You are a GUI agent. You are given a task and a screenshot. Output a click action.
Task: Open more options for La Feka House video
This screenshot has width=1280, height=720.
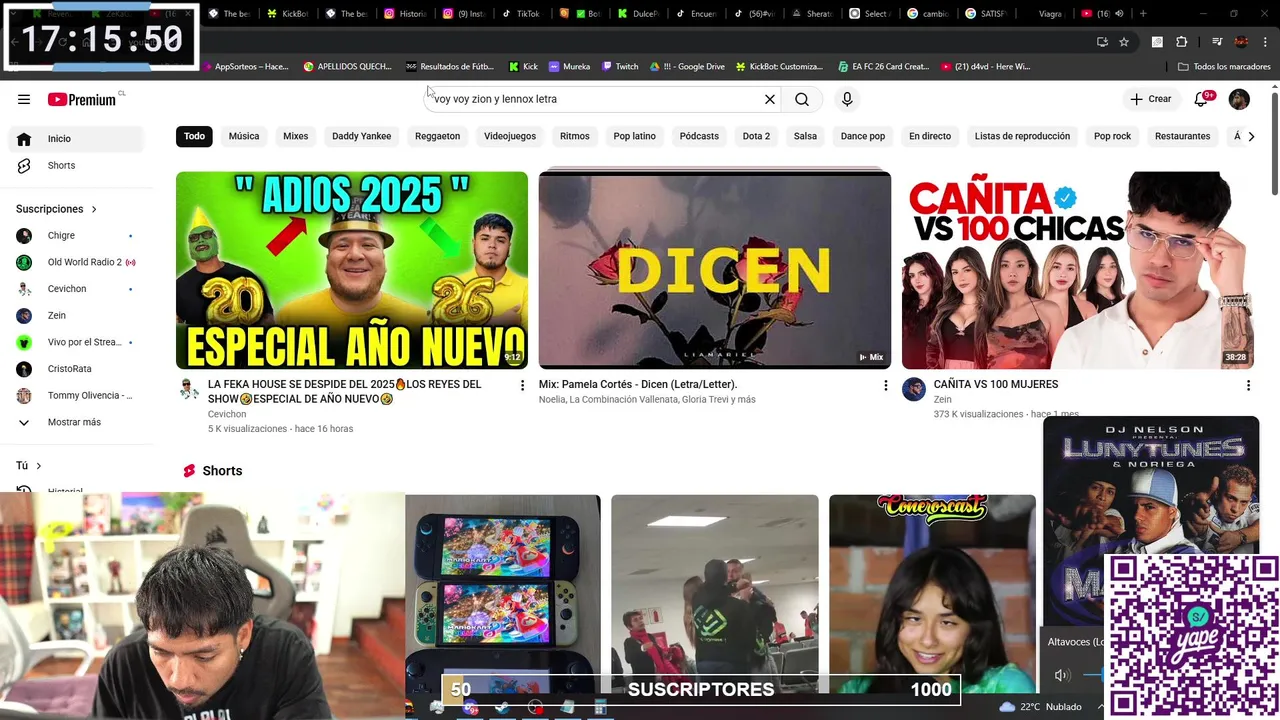click(x=522, y=385)
